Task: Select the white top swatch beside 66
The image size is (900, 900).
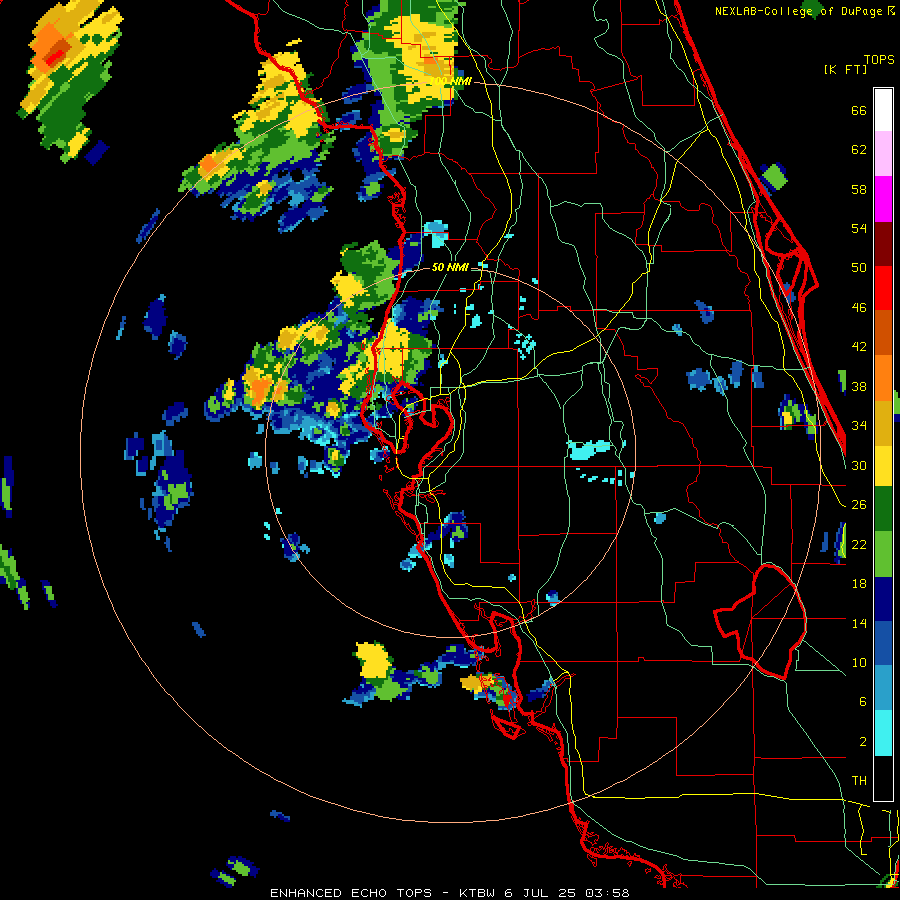Action: (x=883, y=110)
